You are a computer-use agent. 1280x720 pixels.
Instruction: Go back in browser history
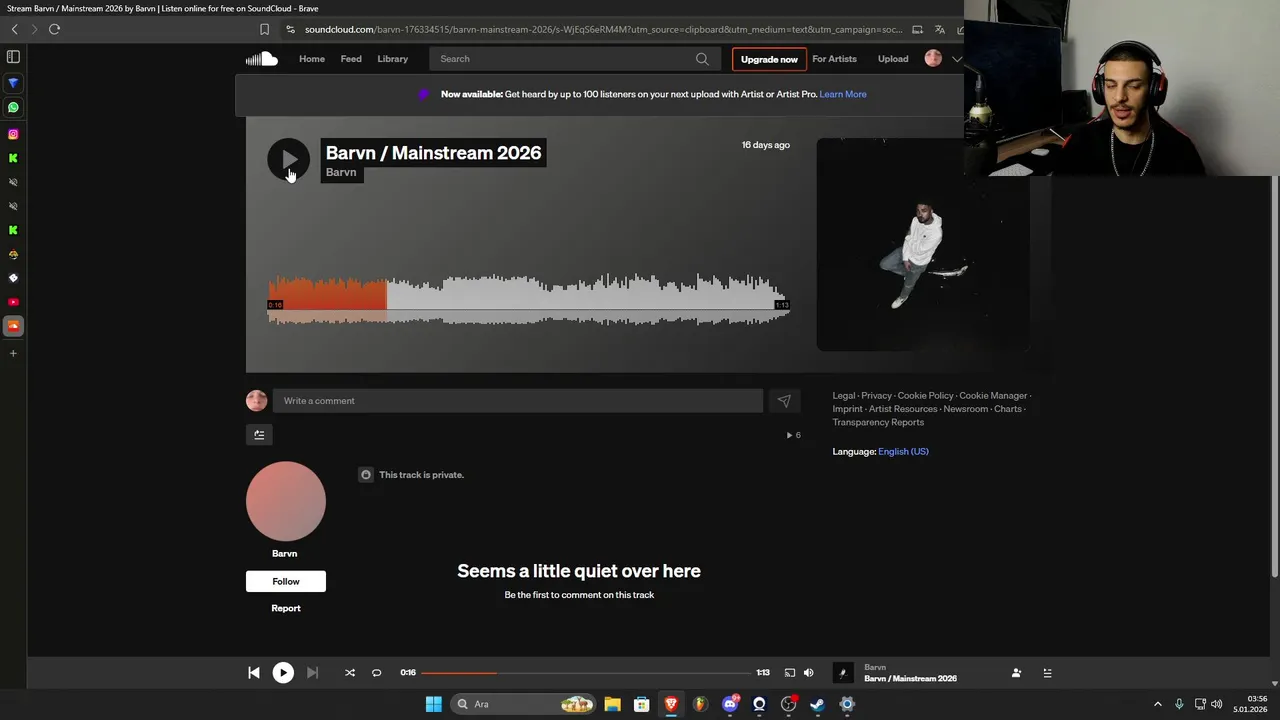tap(14, 29)
